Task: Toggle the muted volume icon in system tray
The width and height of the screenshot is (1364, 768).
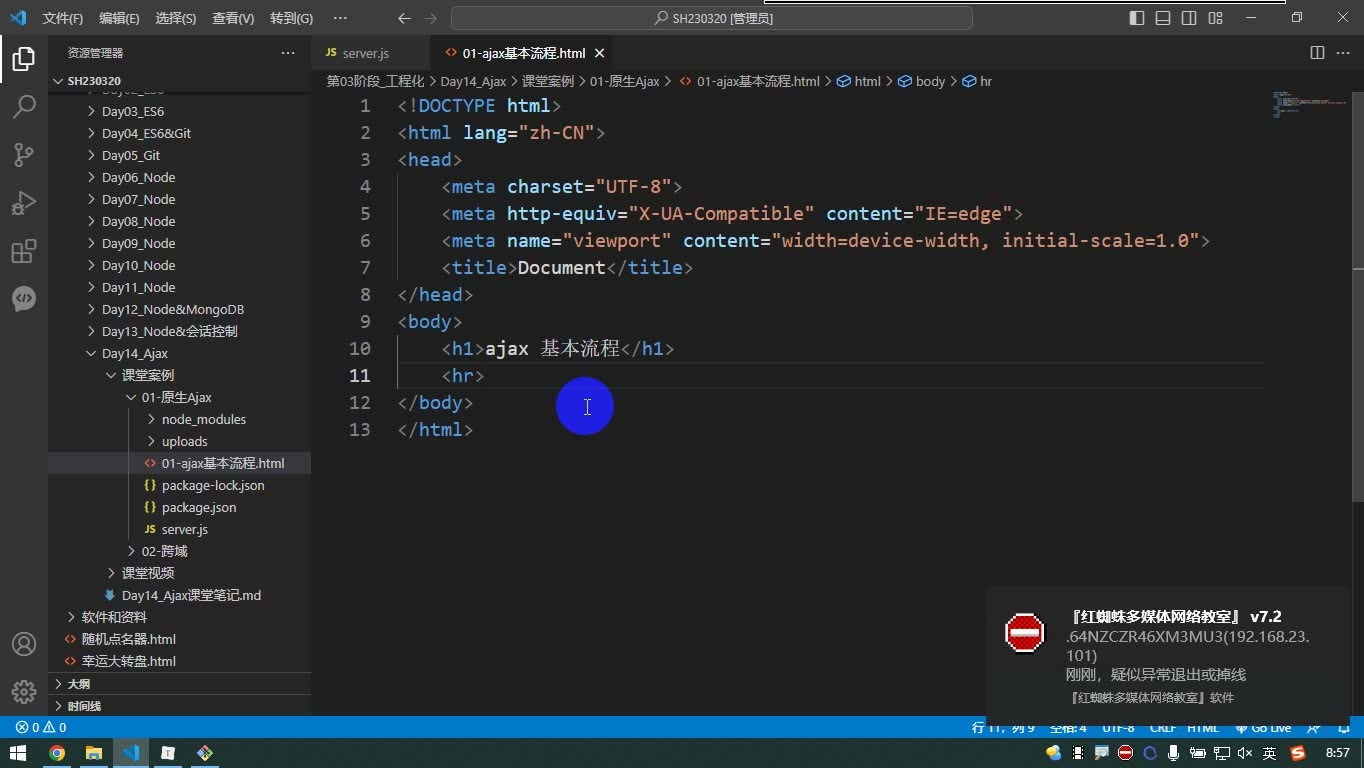Action: (1245, 753)
